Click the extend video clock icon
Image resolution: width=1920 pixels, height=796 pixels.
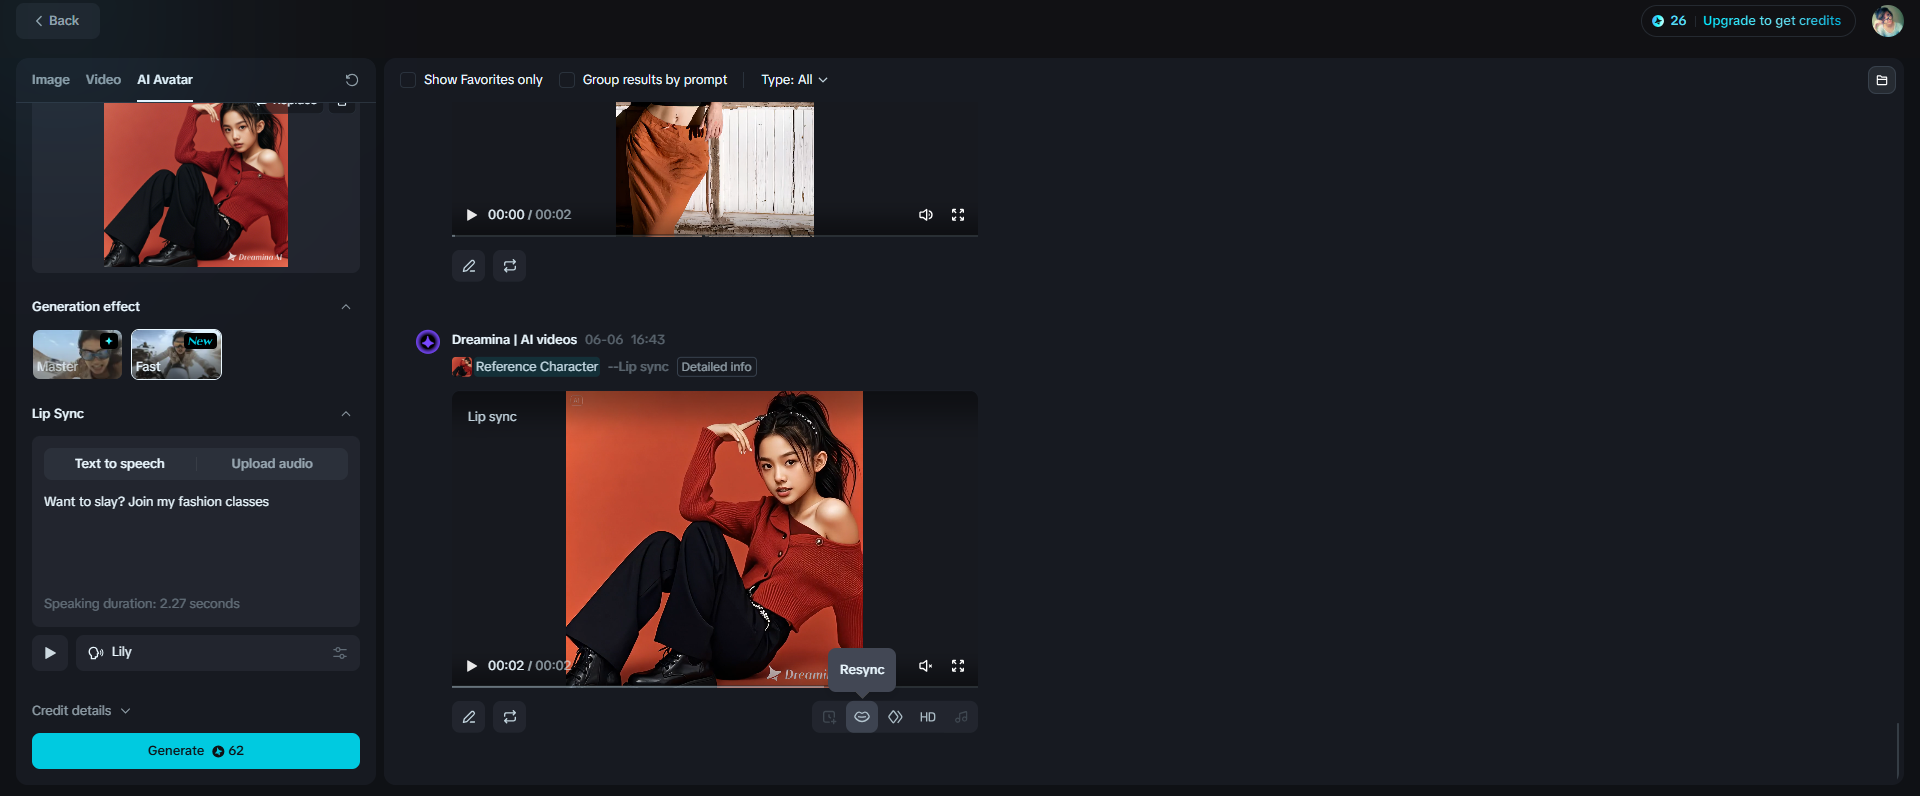(x=829, y=717)
